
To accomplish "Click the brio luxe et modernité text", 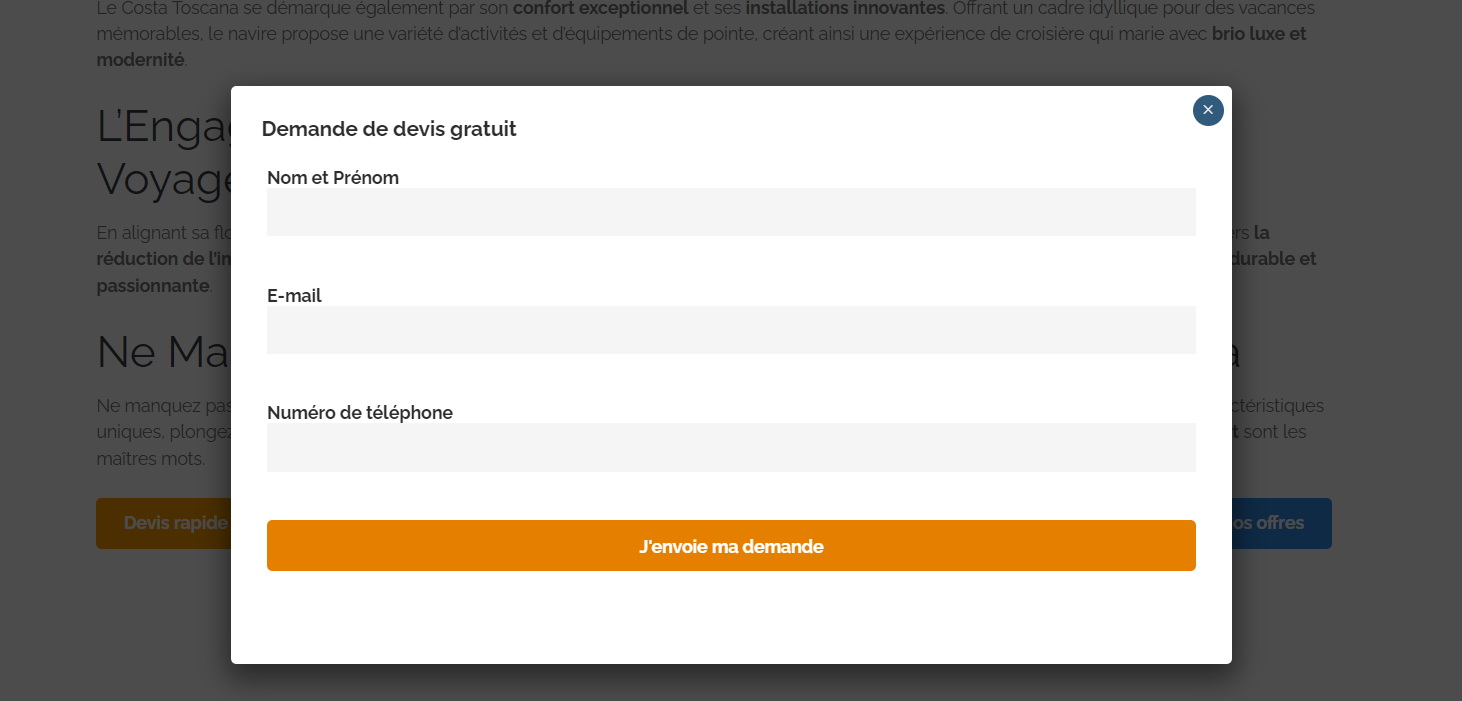I will 1259,34.
